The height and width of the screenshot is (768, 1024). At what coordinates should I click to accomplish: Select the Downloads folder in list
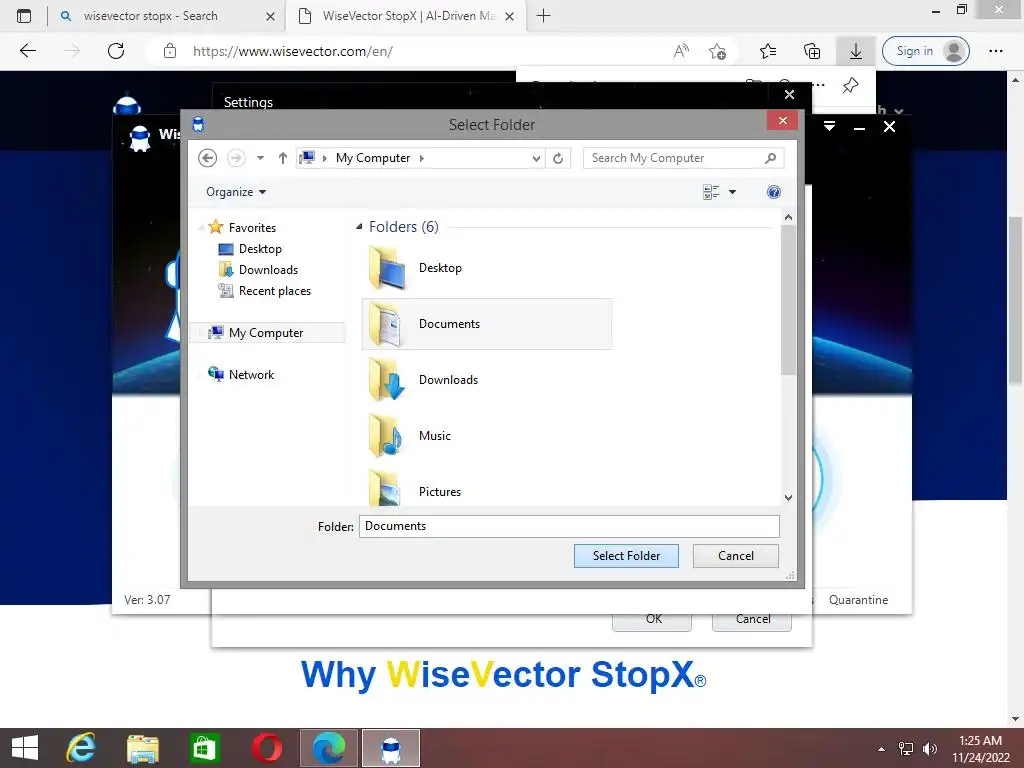(487, 380)
